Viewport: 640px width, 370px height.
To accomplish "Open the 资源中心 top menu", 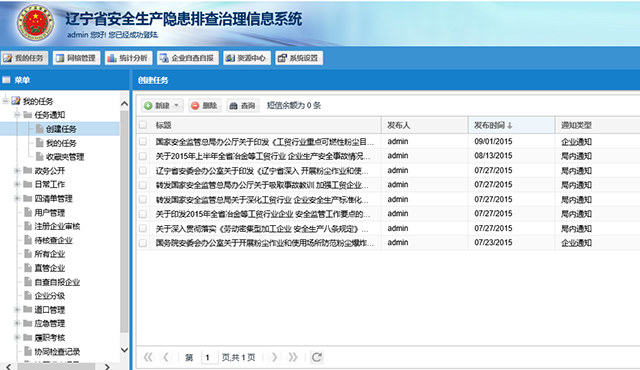I will point(247,58).
